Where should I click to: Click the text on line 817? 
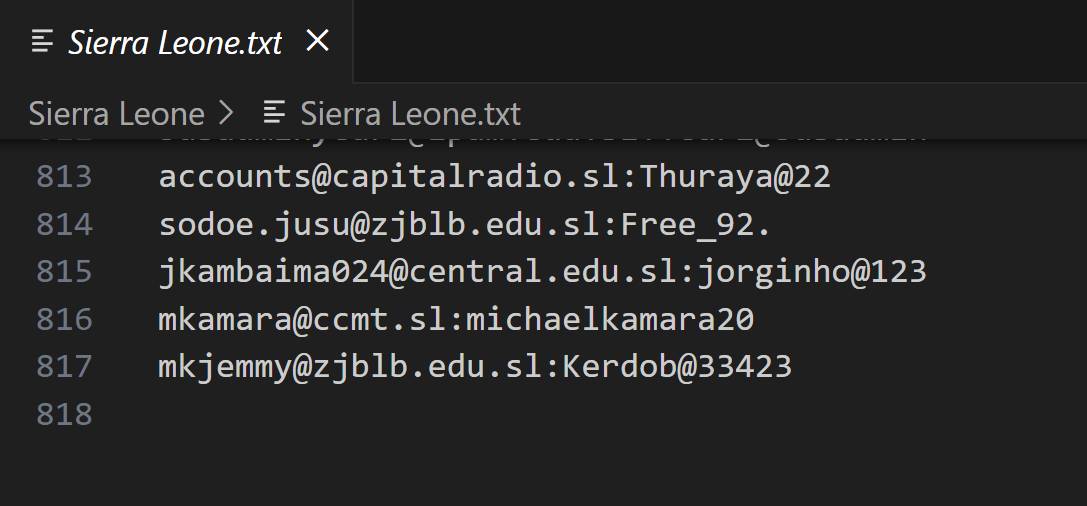[x=474, y=366]
